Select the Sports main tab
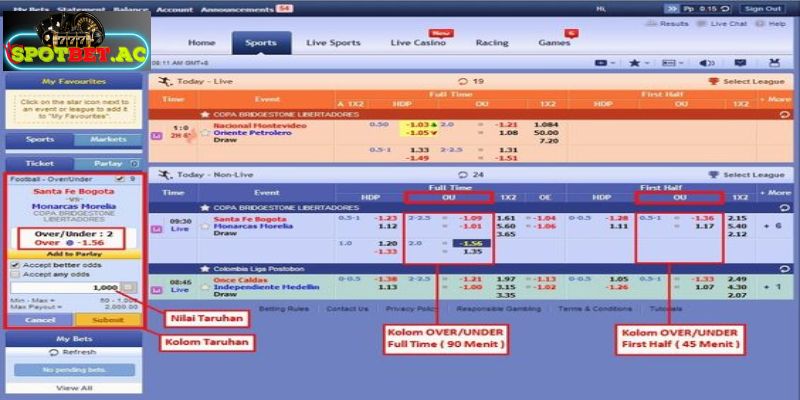 click(x=261, y=43)
